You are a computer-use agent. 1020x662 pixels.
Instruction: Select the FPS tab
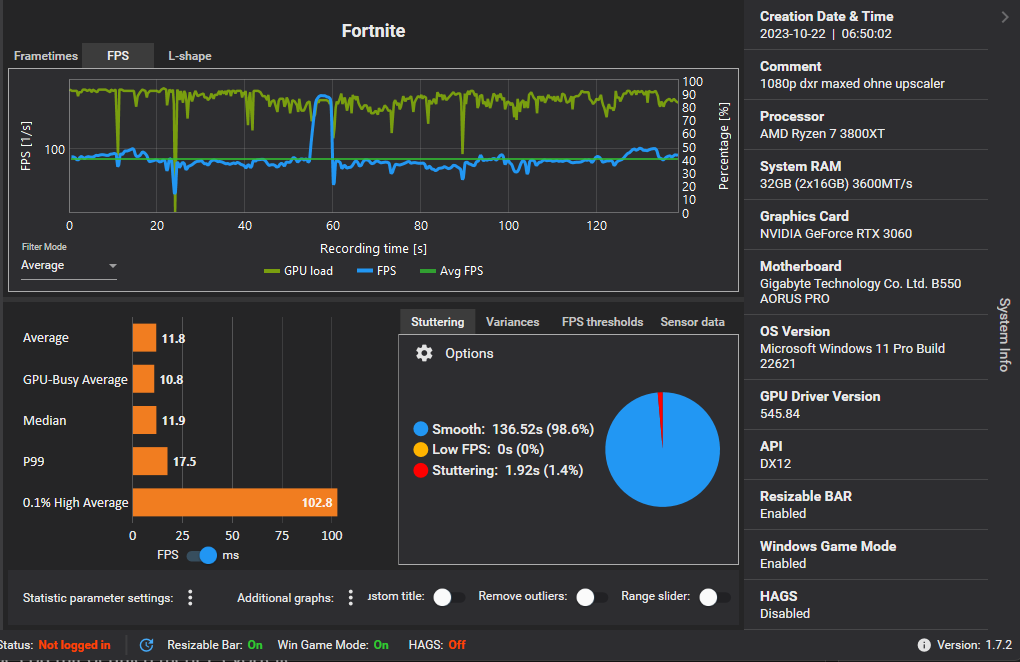point(118,56)
